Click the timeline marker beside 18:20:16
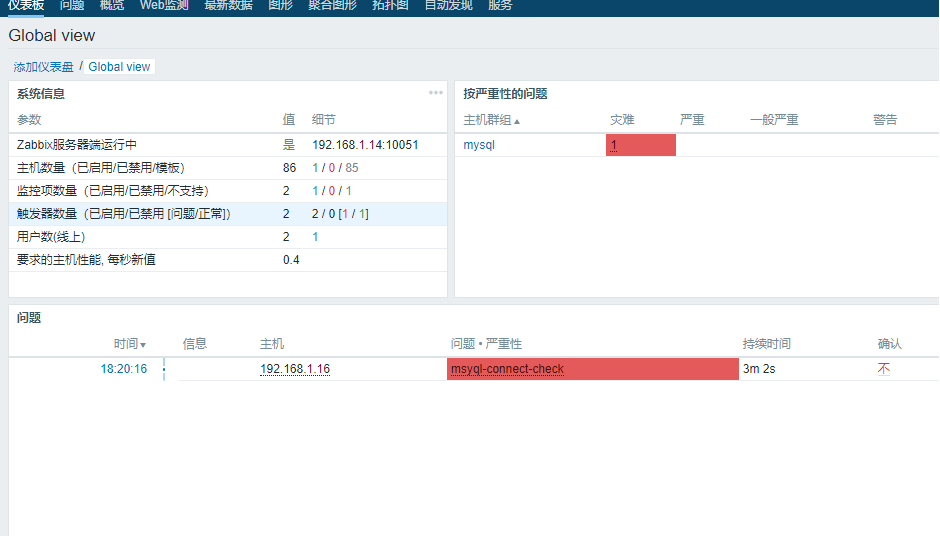940x536 pixels. pos(164,369)
